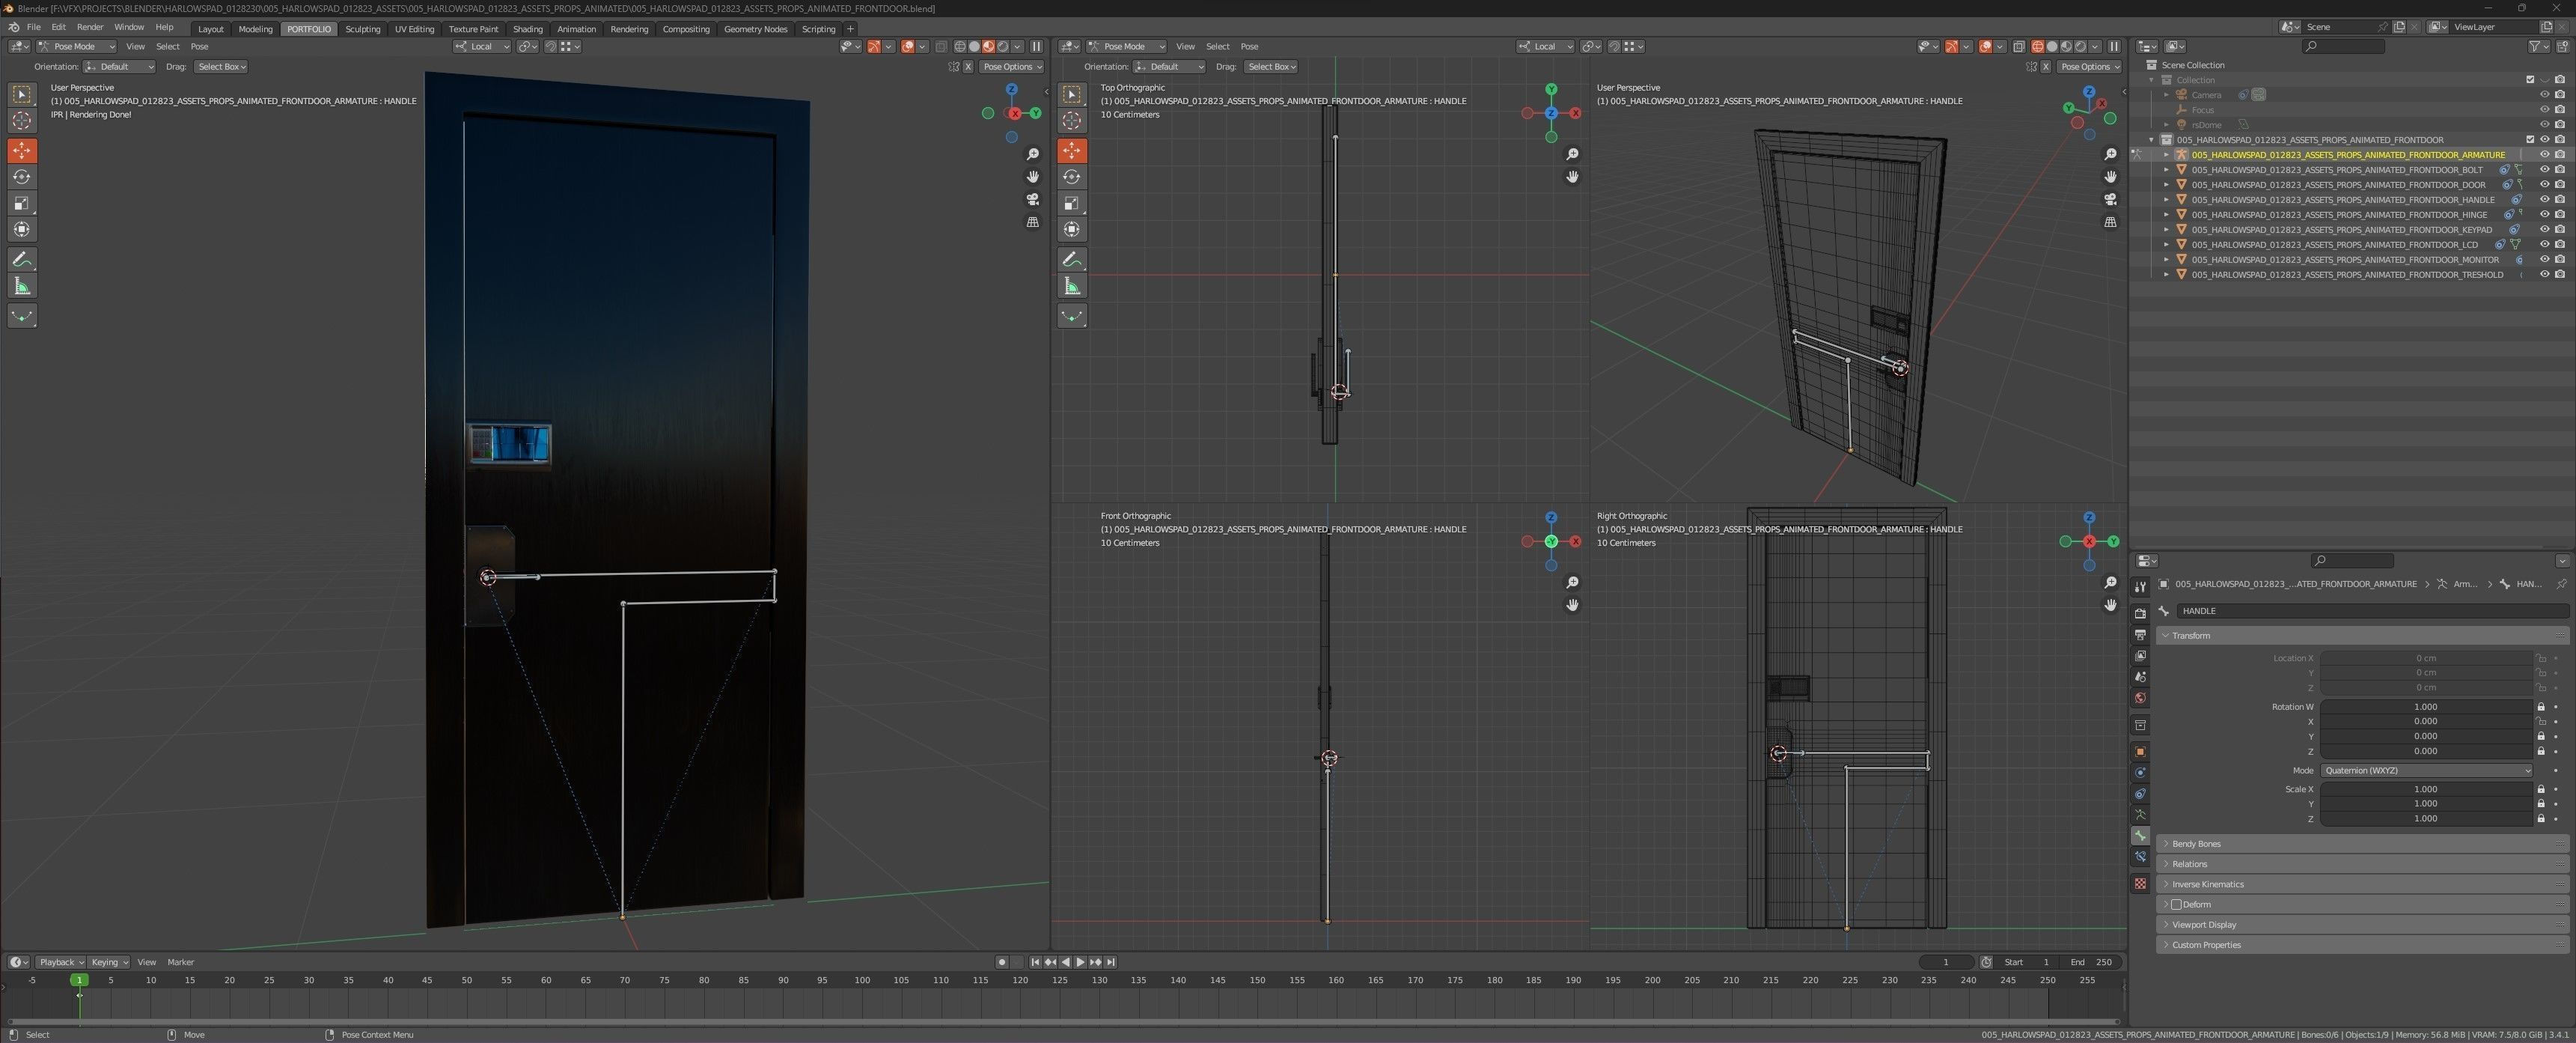Open the Render menu
The height and width of the screenshot is (1043, 2576).
90,28
